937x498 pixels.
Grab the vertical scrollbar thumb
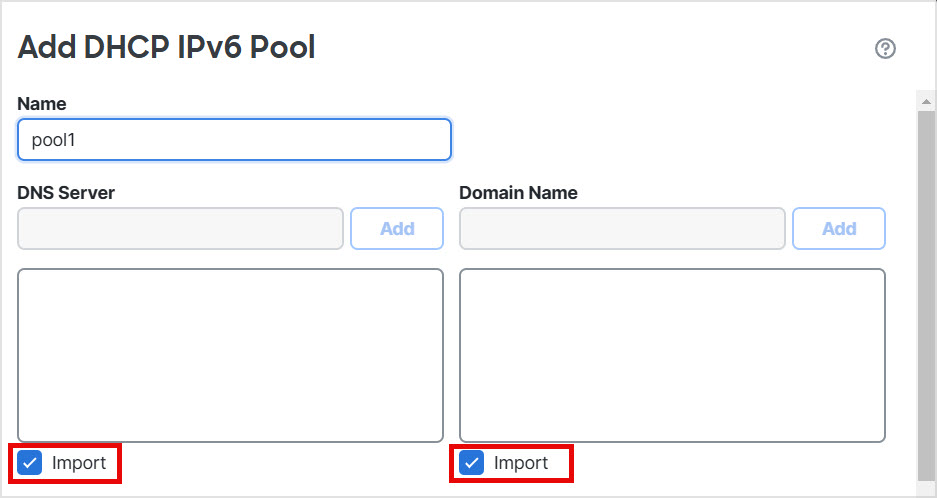926,300
